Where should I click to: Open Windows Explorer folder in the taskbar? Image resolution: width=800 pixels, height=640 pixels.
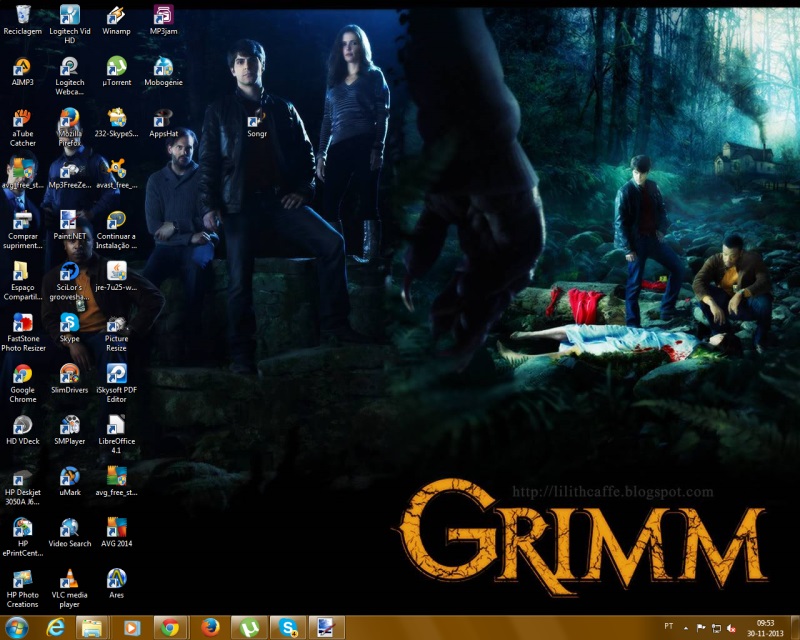point(92,627)
